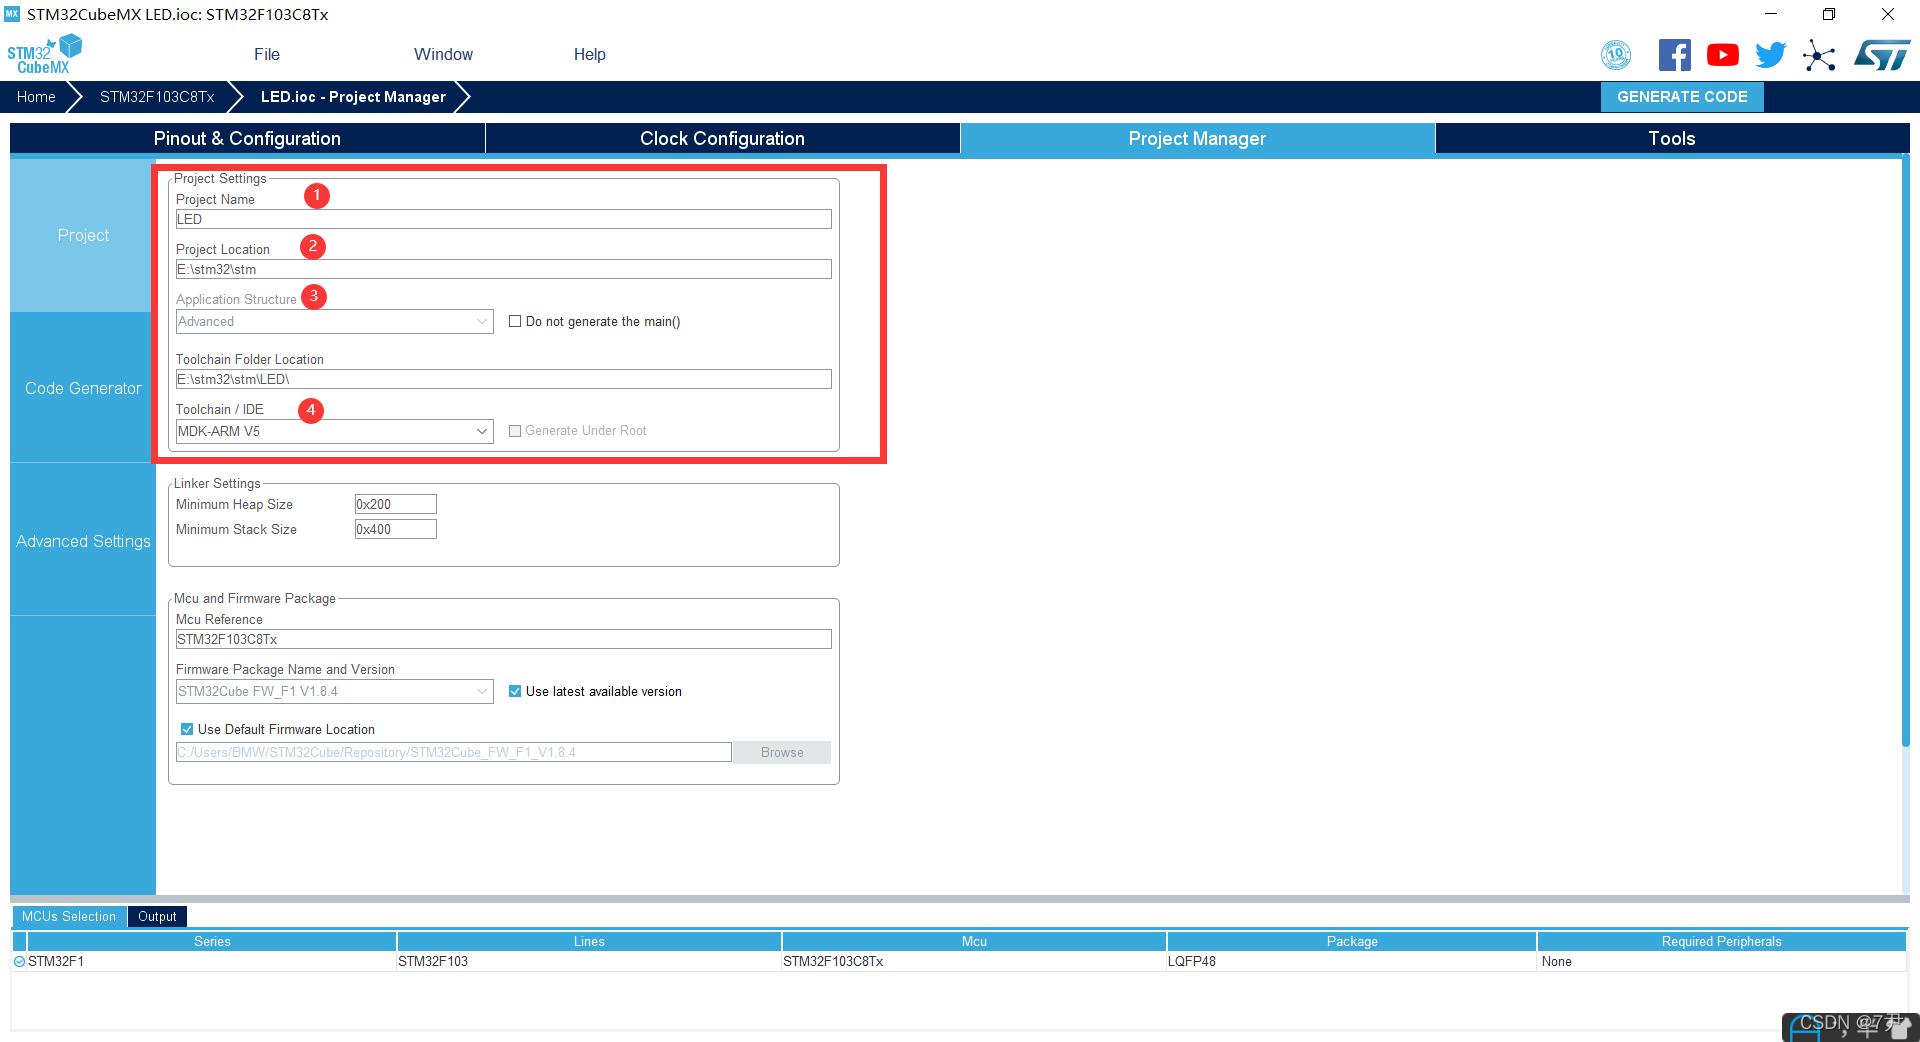The image size is (1920, 1042).
Task: Click the STM32F103C8Tx breadcrumb
Action: pos(157,97)
